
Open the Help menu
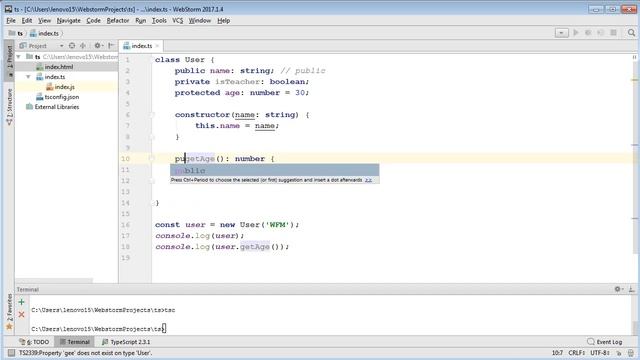pyautogui.click(x=223, y=20)
